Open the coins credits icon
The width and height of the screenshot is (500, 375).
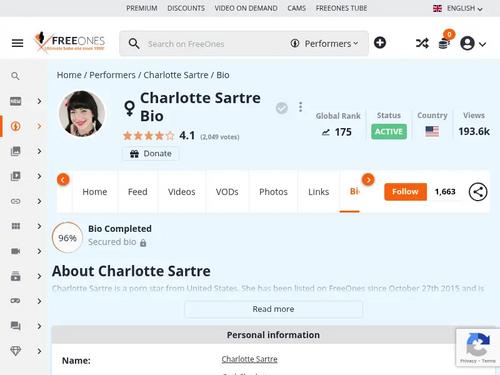(444, 43)
